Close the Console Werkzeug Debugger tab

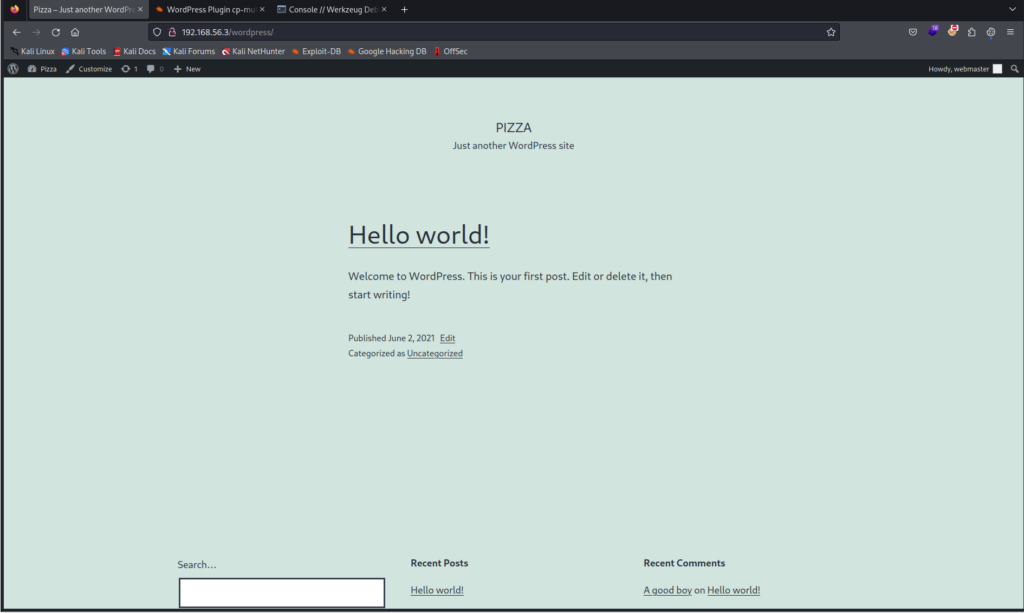click(x=384, y=9)
